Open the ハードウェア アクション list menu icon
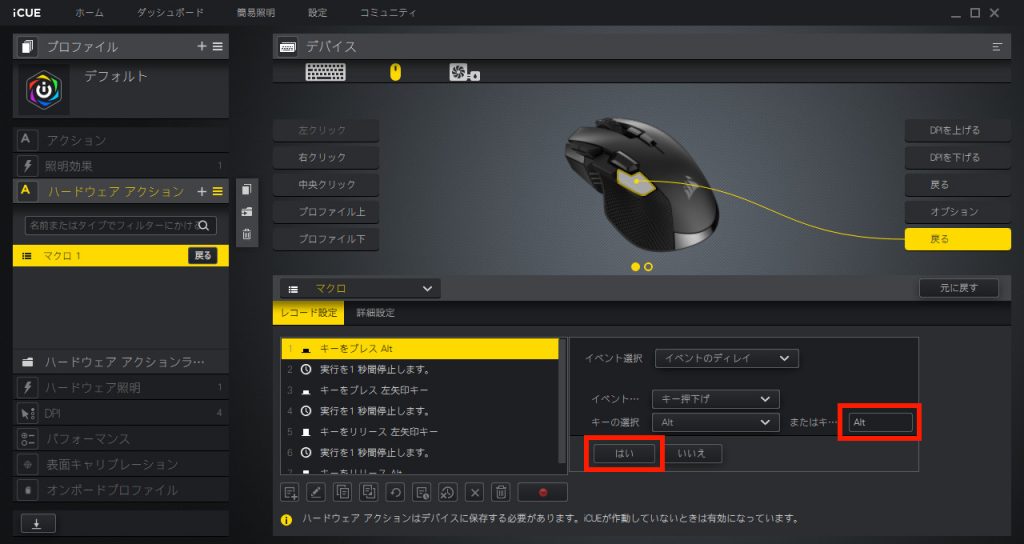Viewport: 1024px width, 544px height. point(217,191)
